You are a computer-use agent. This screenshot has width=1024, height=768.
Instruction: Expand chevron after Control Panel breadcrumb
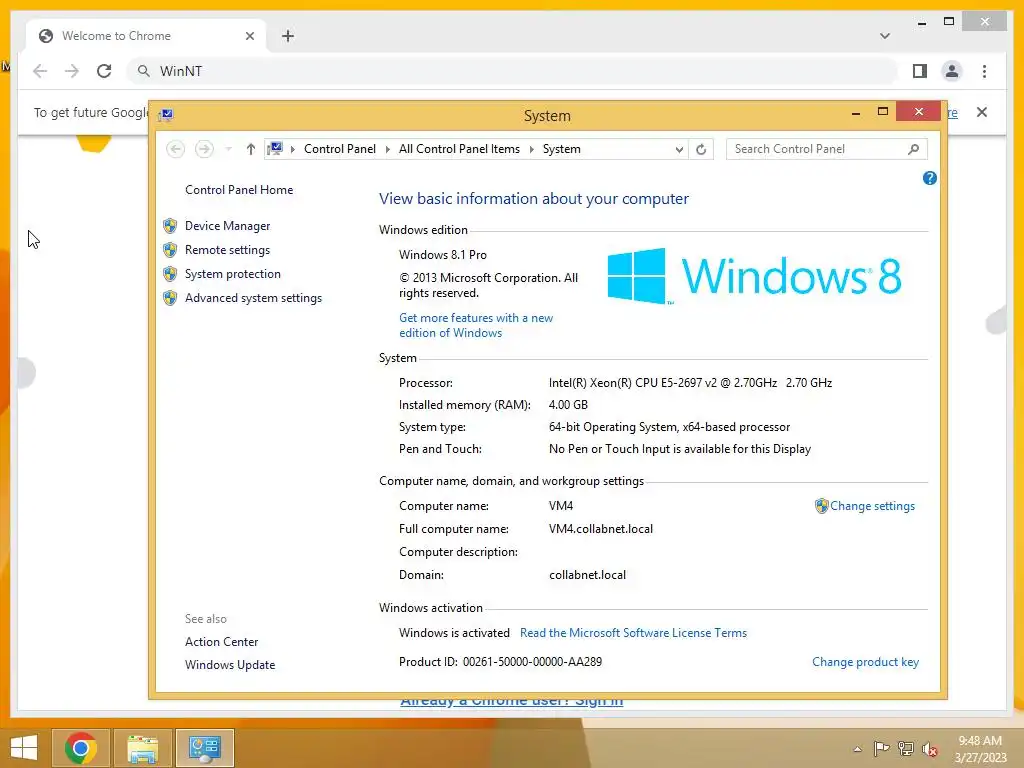[387, 150]
